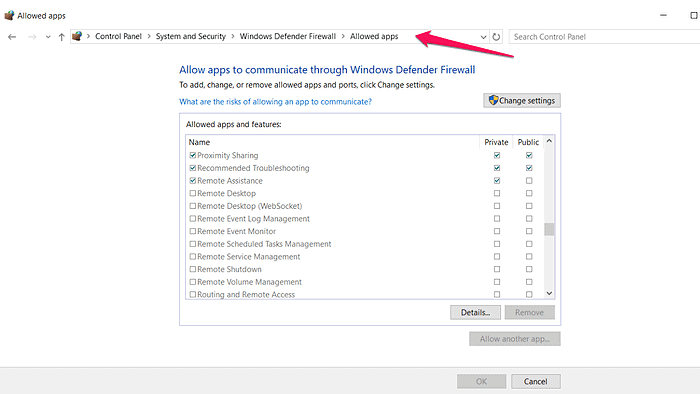Enable Remote Desktop Private checkbox
The image size is (700, 394).
[x=497, y=193]
